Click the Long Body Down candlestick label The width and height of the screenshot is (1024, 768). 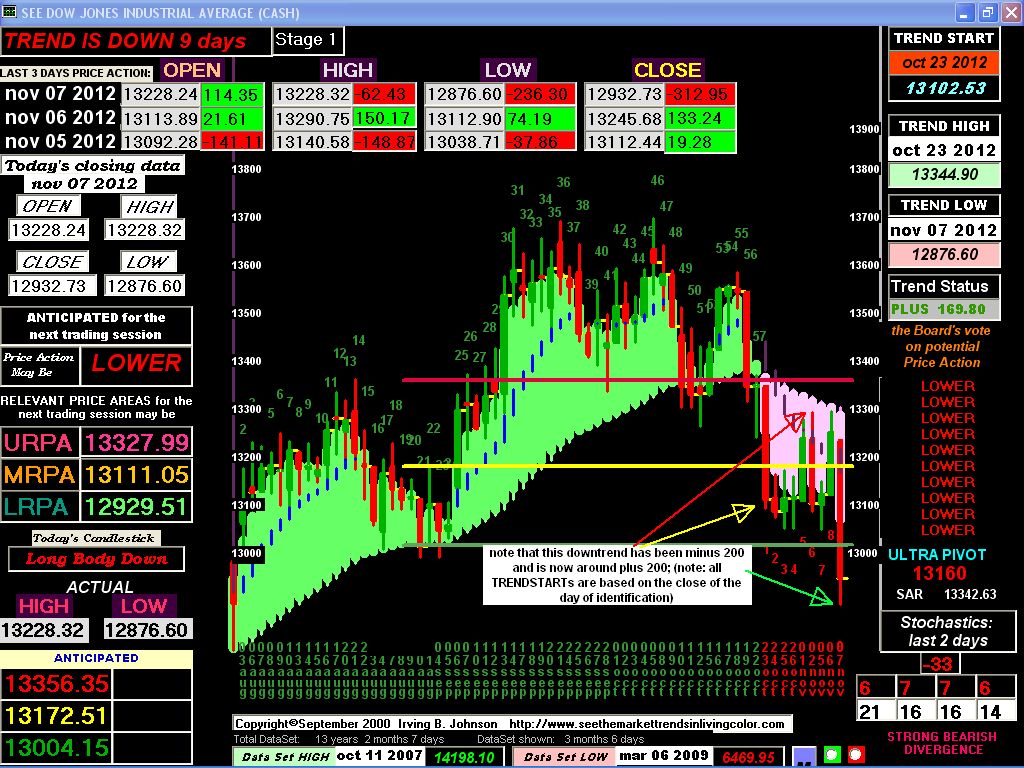tap(97, 559)
